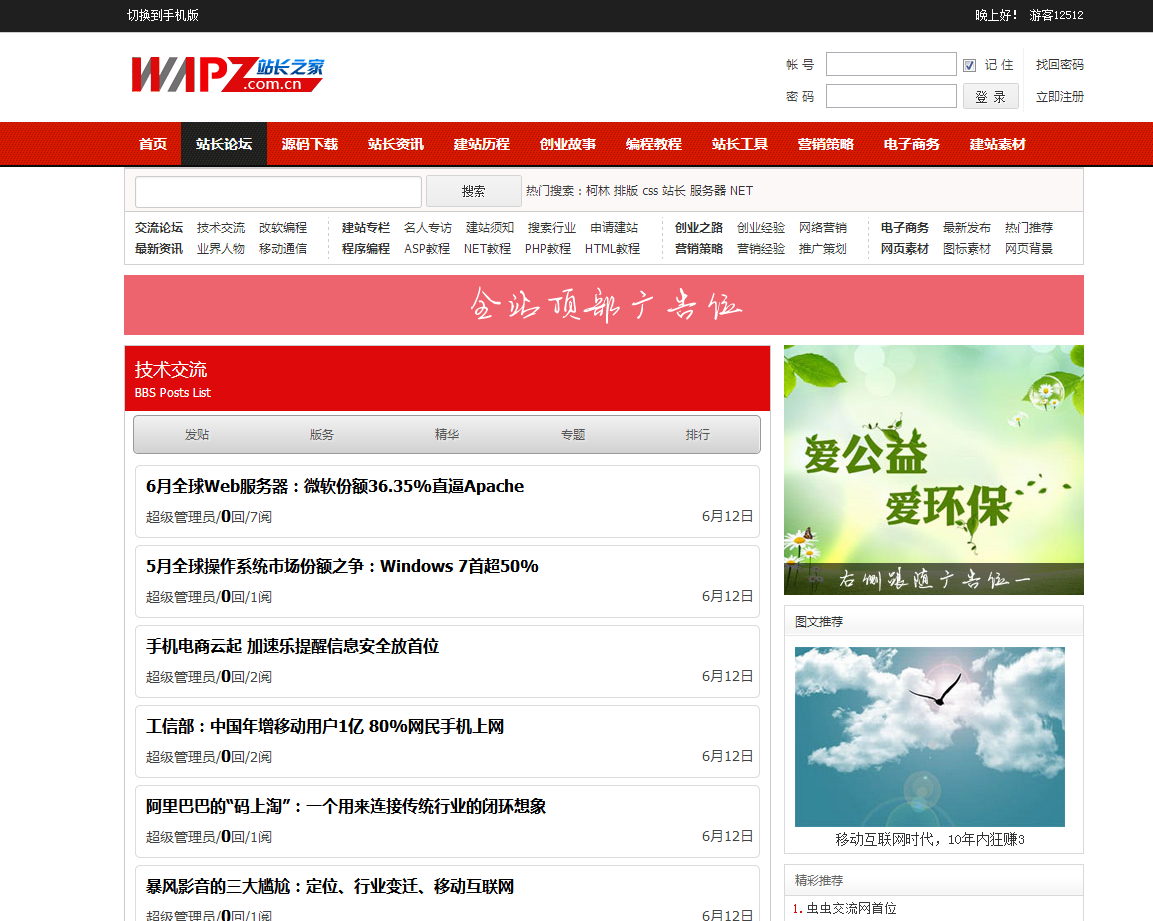
Task: Switch to the 精华 tab
Action: point(447,435)
